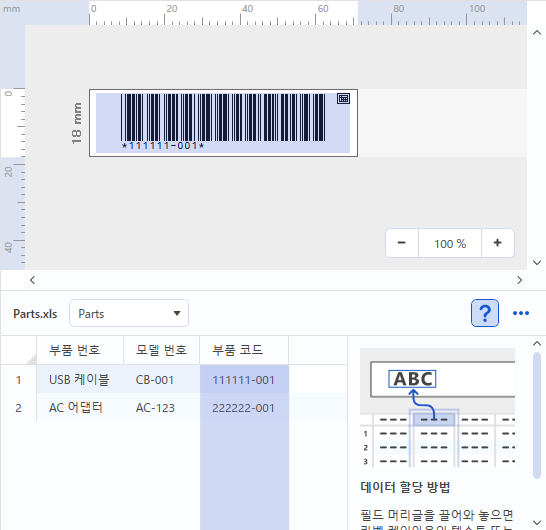The height and width of the screenshot is (530, 546).
Task: Click the 222222-001 cell
Action: (x=244, y=407)
